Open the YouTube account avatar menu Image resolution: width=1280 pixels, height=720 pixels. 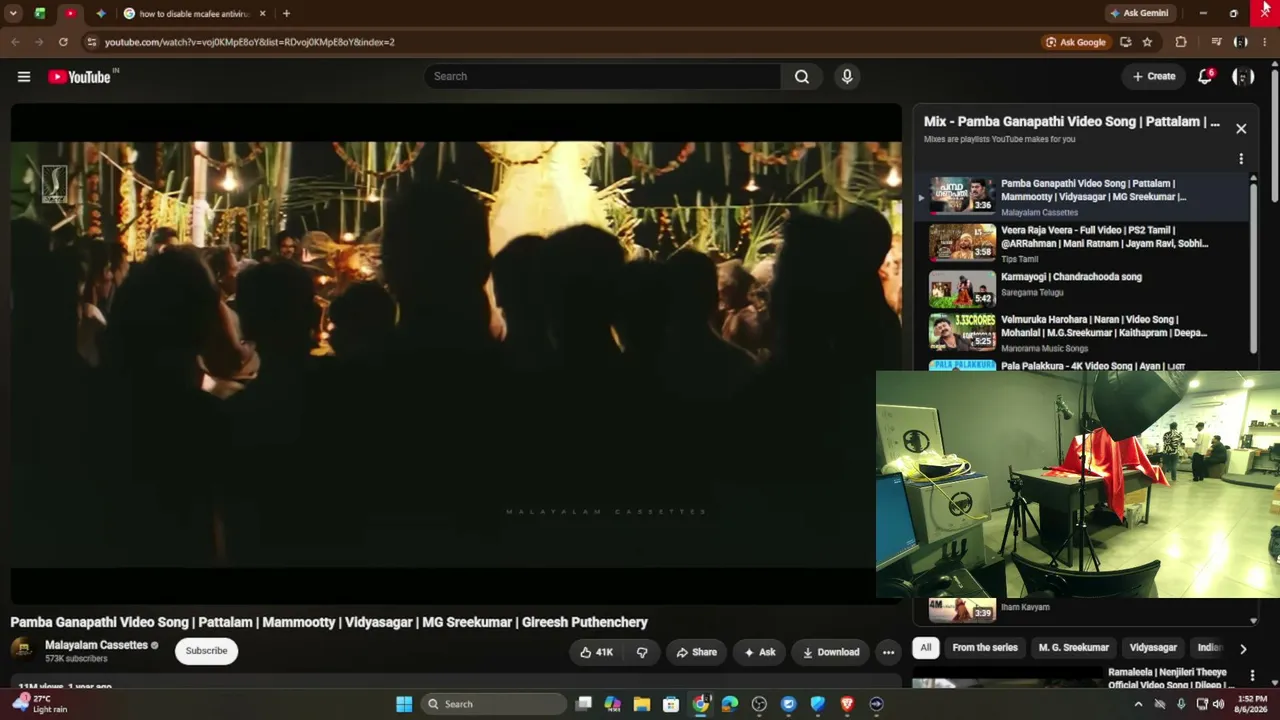1243,77
